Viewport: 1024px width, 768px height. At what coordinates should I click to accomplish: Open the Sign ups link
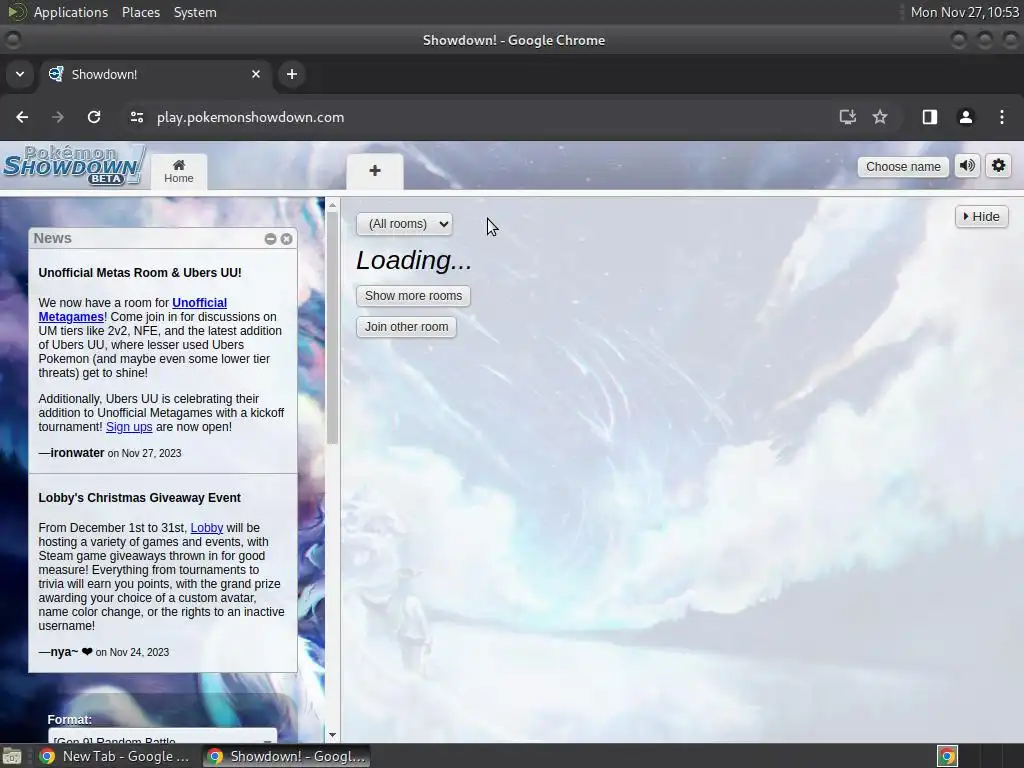pyautogui.click(x=129, y=427)
